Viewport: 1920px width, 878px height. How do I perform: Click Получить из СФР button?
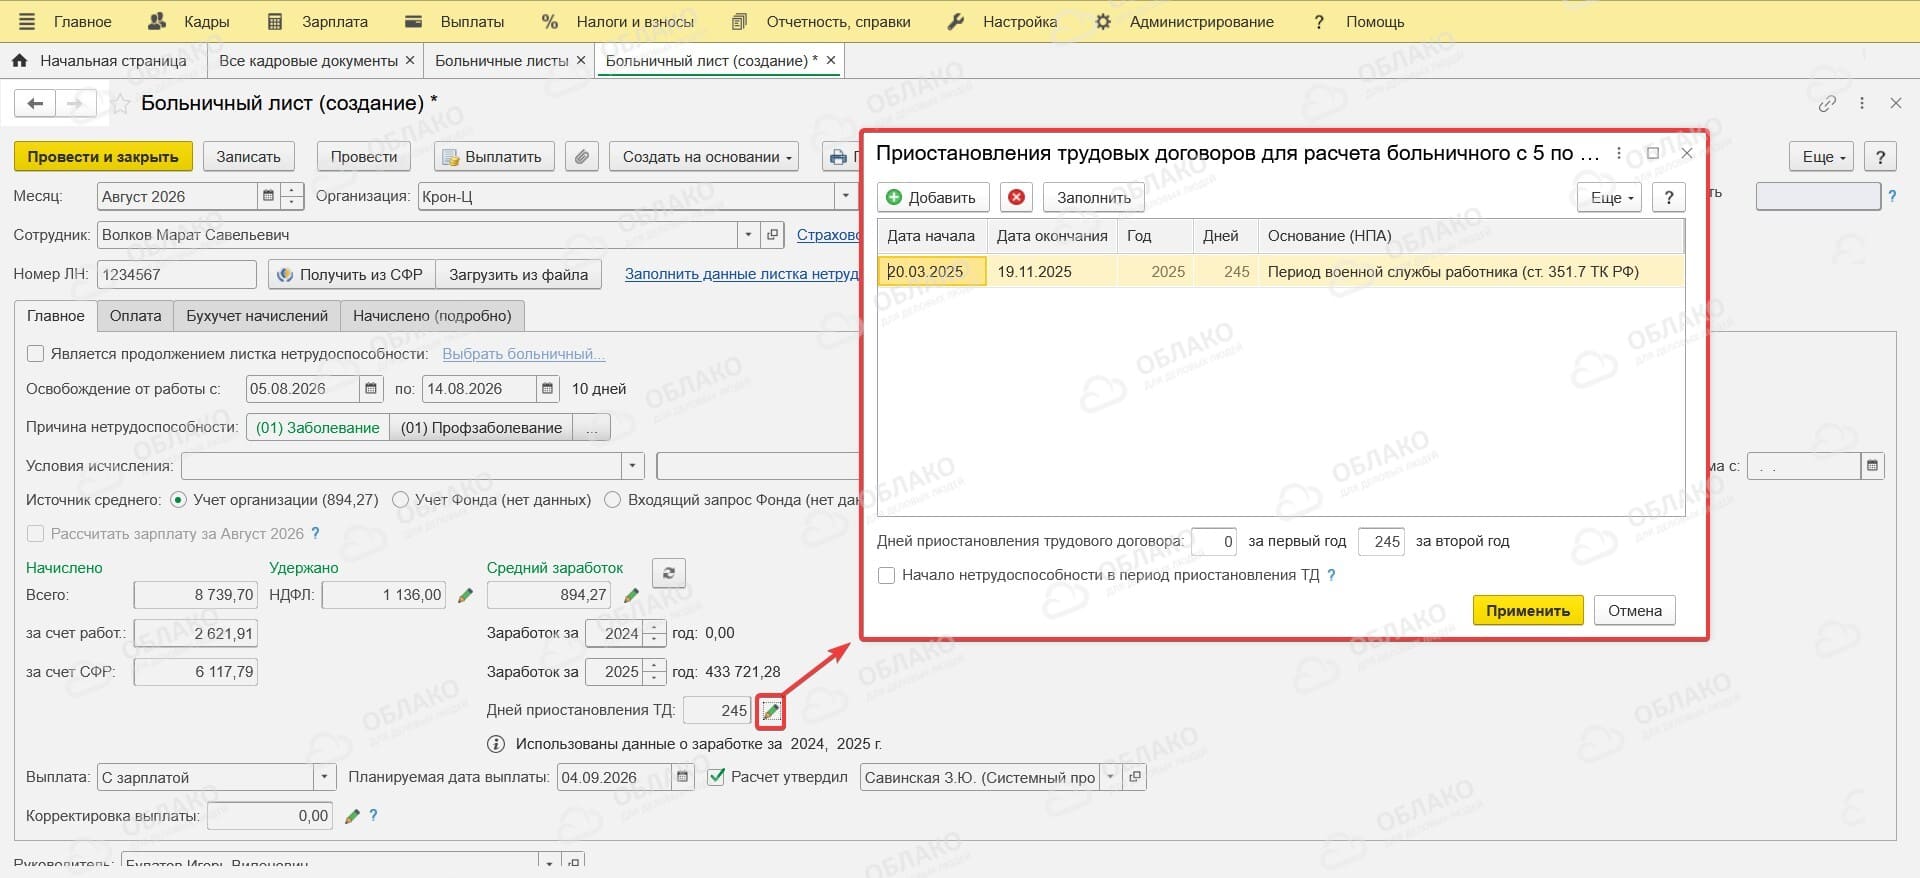coord(351,274)
